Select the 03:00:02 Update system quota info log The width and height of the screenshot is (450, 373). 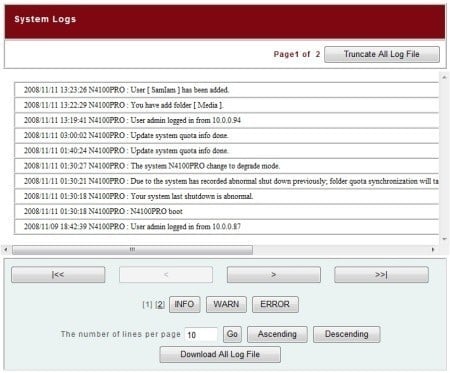[x=226, y=136]
